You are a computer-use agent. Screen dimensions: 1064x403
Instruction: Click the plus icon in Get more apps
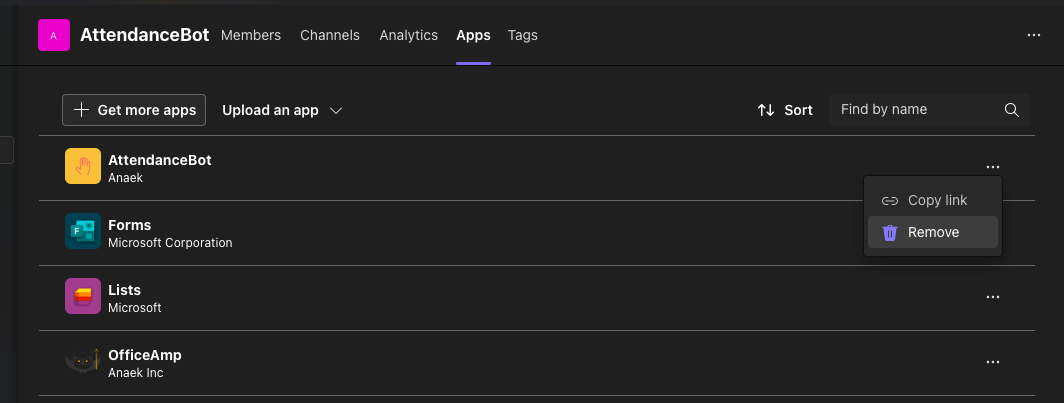[x=81, y=110]
